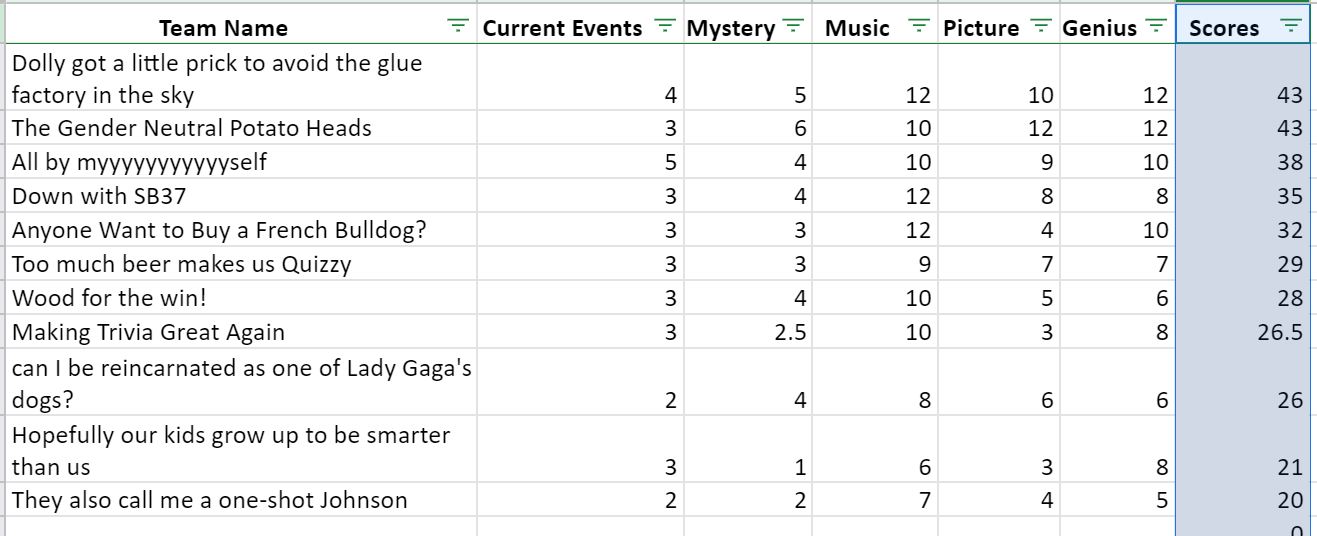The width and height of the screenshot is (1317, 536).
Task: Click the Music column filter icon
Action: pyautogui.click(x=920, y=26)
